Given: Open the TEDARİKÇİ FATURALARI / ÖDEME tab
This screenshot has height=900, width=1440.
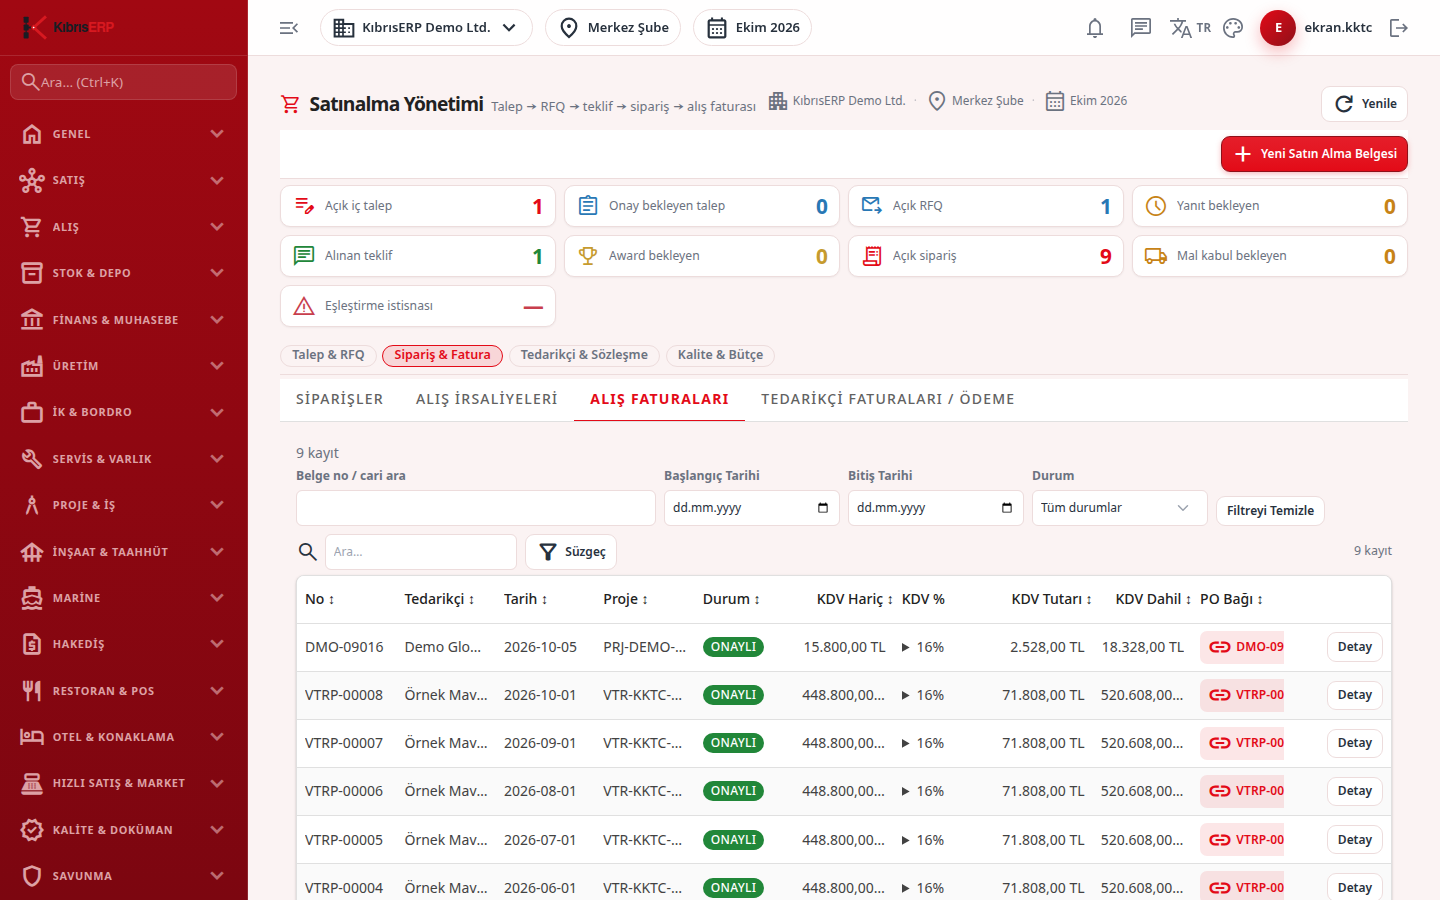Looking at the screenshot, I should (x=888, y=399).
